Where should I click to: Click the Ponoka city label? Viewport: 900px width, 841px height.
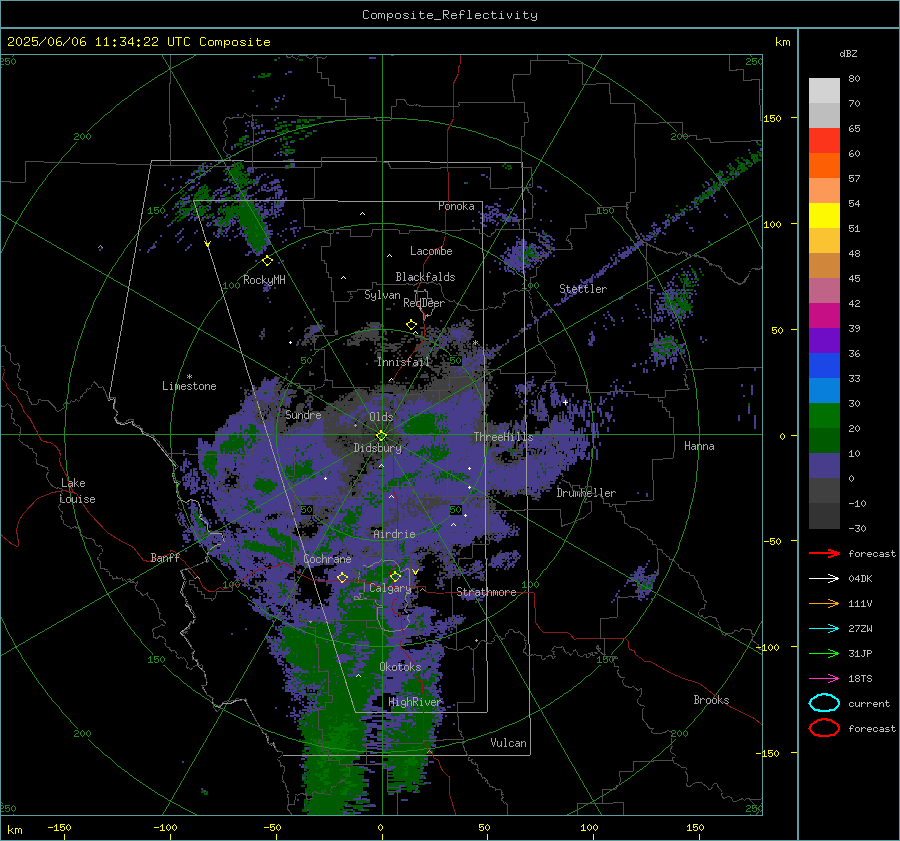pyautogui.click(x=456, y=206)
